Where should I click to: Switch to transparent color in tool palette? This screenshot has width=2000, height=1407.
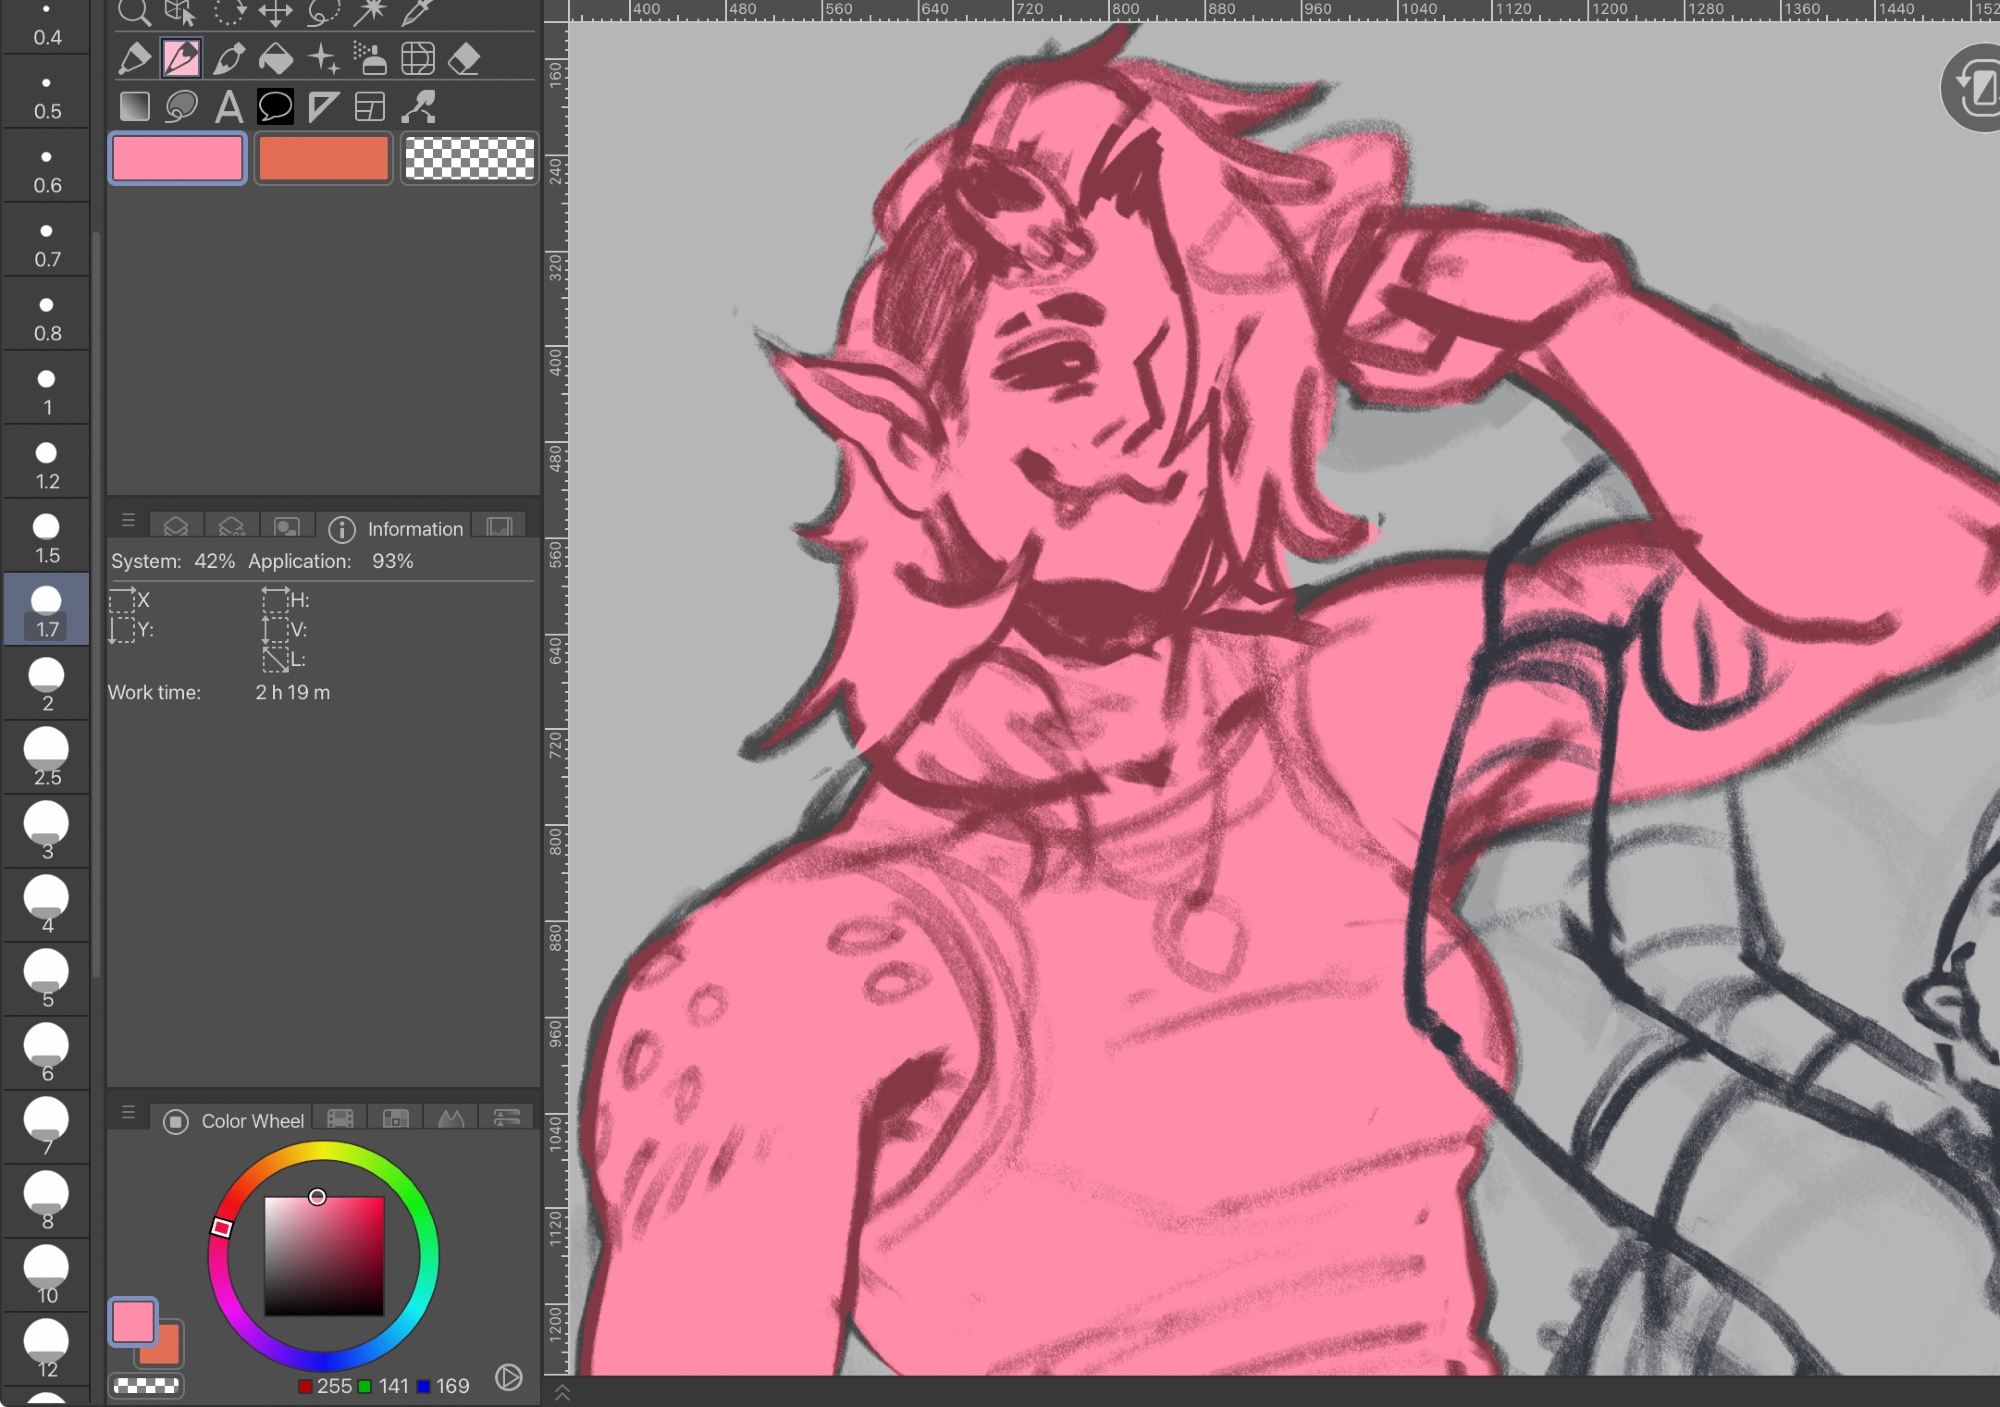pyautogui.click(x=469, y=158)
